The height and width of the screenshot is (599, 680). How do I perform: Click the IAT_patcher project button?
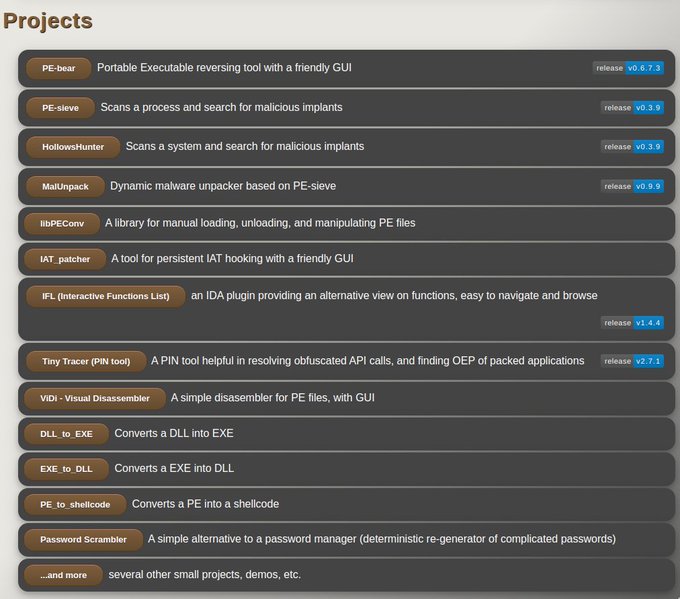[x=65, y=259]
